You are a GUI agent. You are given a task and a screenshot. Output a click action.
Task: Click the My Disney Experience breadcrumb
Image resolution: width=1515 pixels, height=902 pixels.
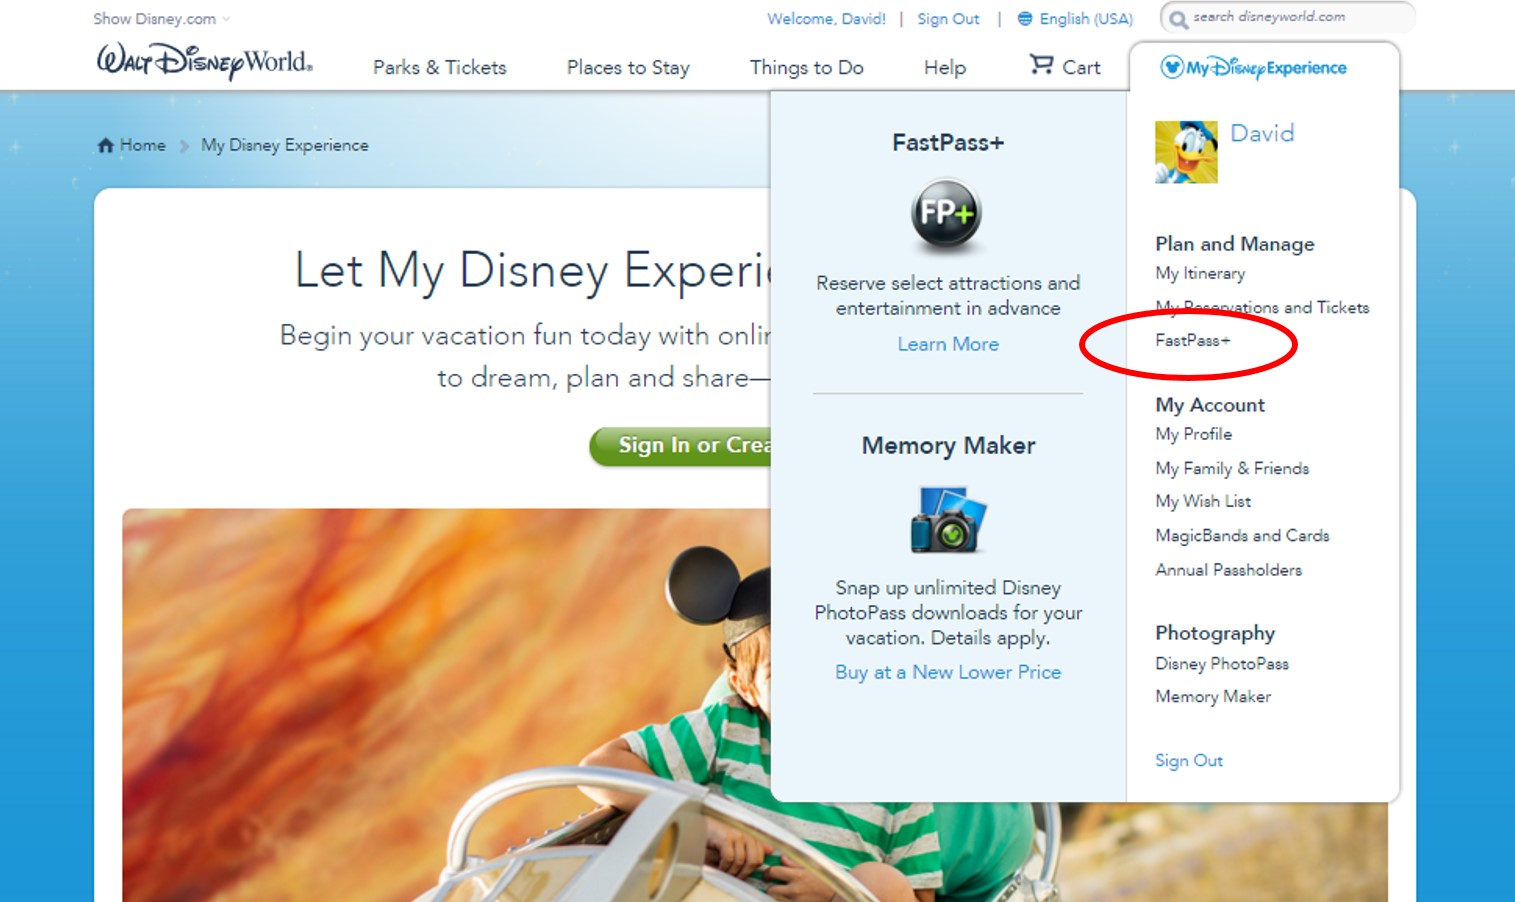tap(285, 145)
